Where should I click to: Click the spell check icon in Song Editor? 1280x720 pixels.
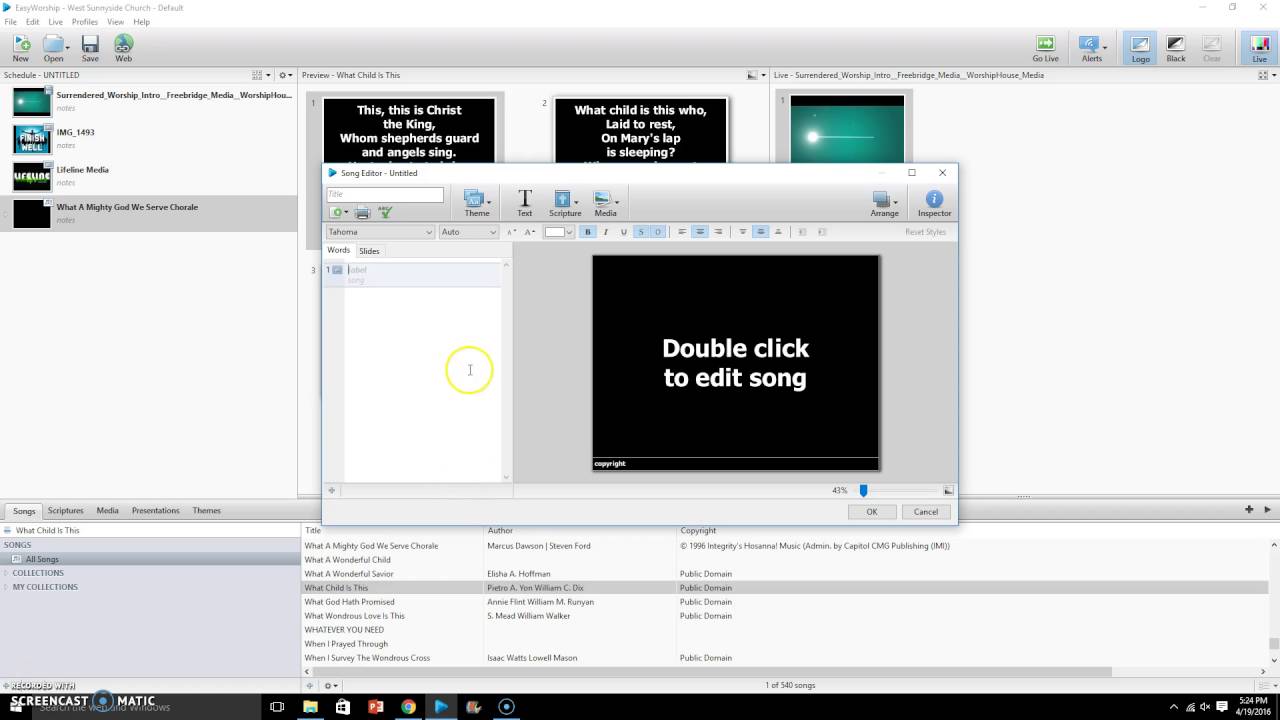coord(385,213)
